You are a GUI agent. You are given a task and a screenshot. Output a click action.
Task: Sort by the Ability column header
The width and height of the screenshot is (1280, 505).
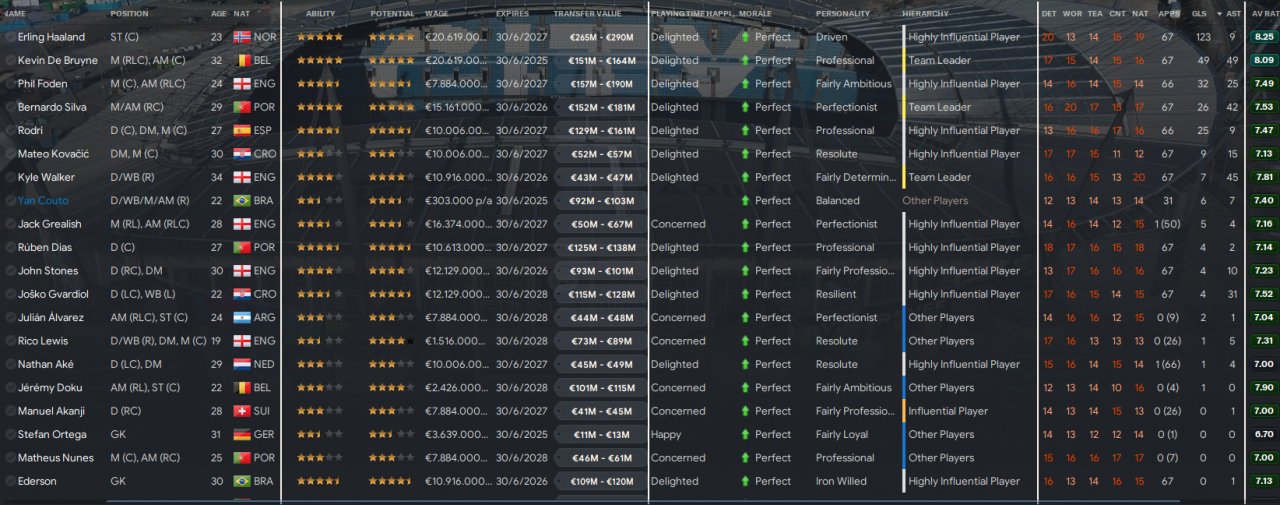pos(320,14)
